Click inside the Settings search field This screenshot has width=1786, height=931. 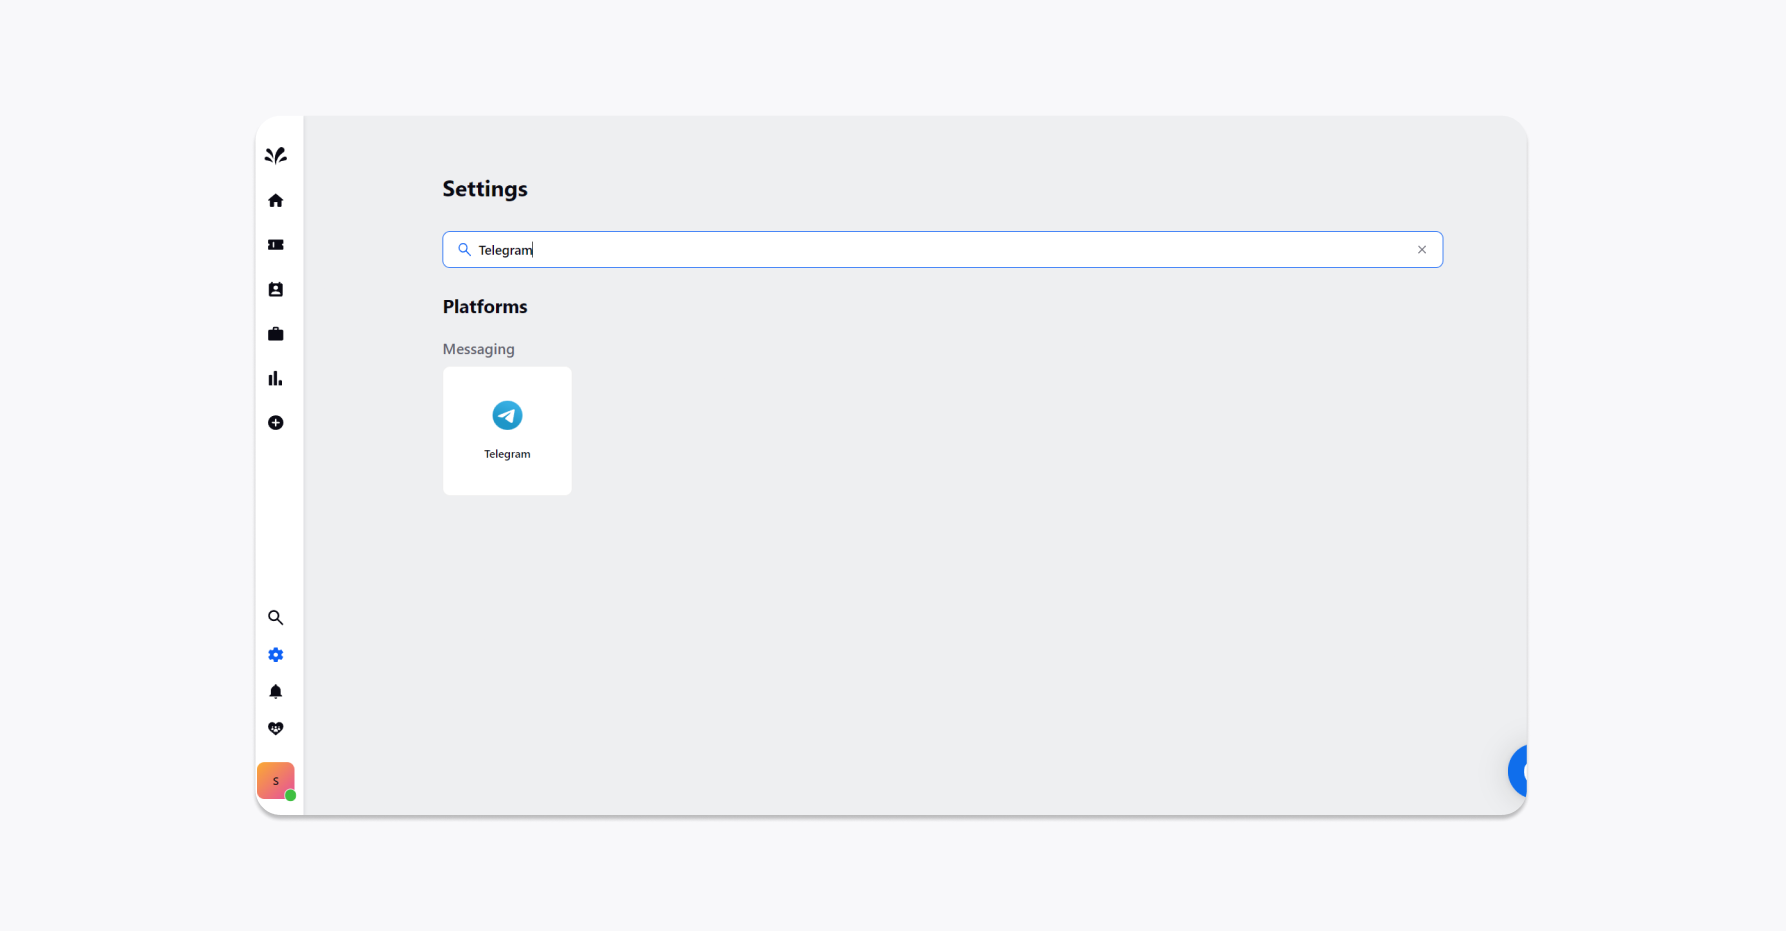pos(943,250)
